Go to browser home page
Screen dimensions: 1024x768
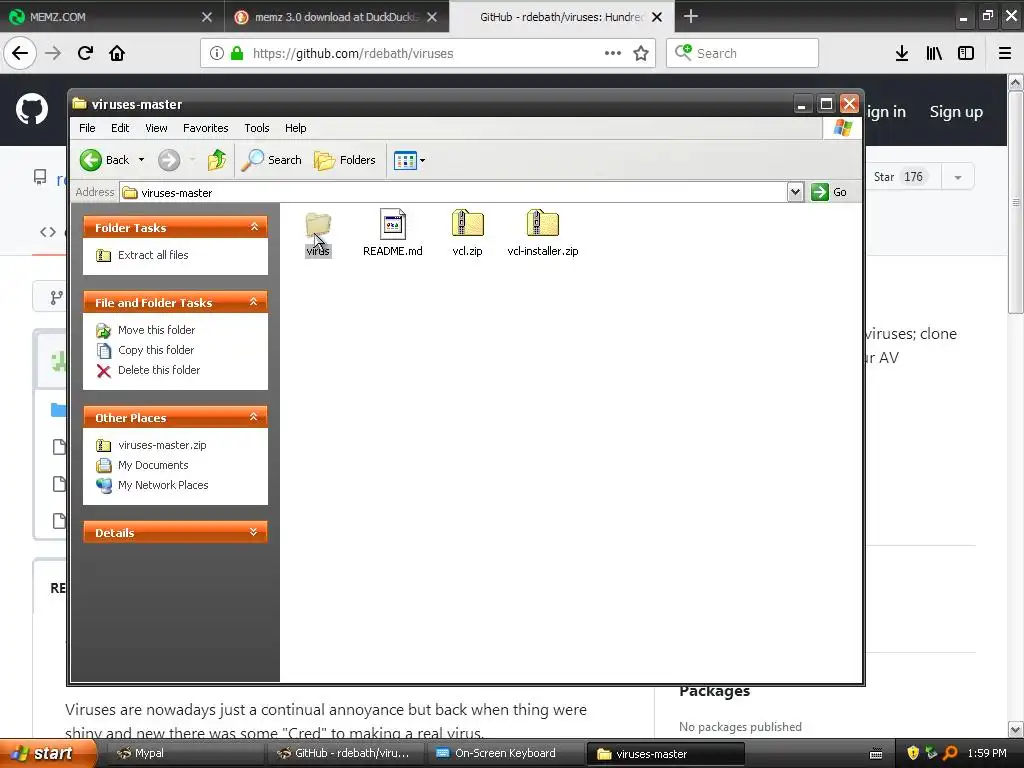[x=117, y=53]
